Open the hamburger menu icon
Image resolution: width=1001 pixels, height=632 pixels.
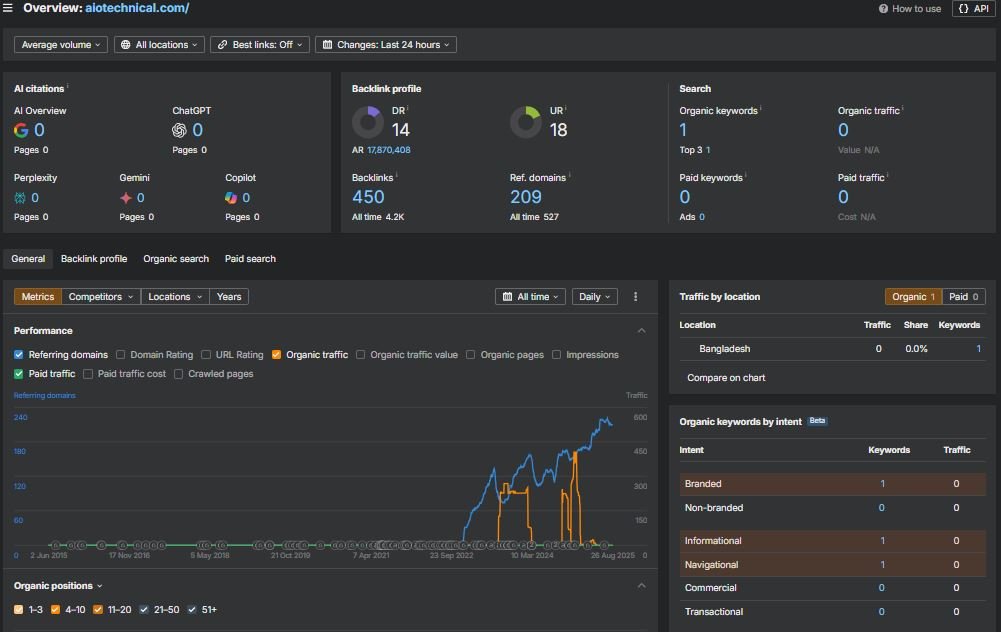tap(9, 8)
